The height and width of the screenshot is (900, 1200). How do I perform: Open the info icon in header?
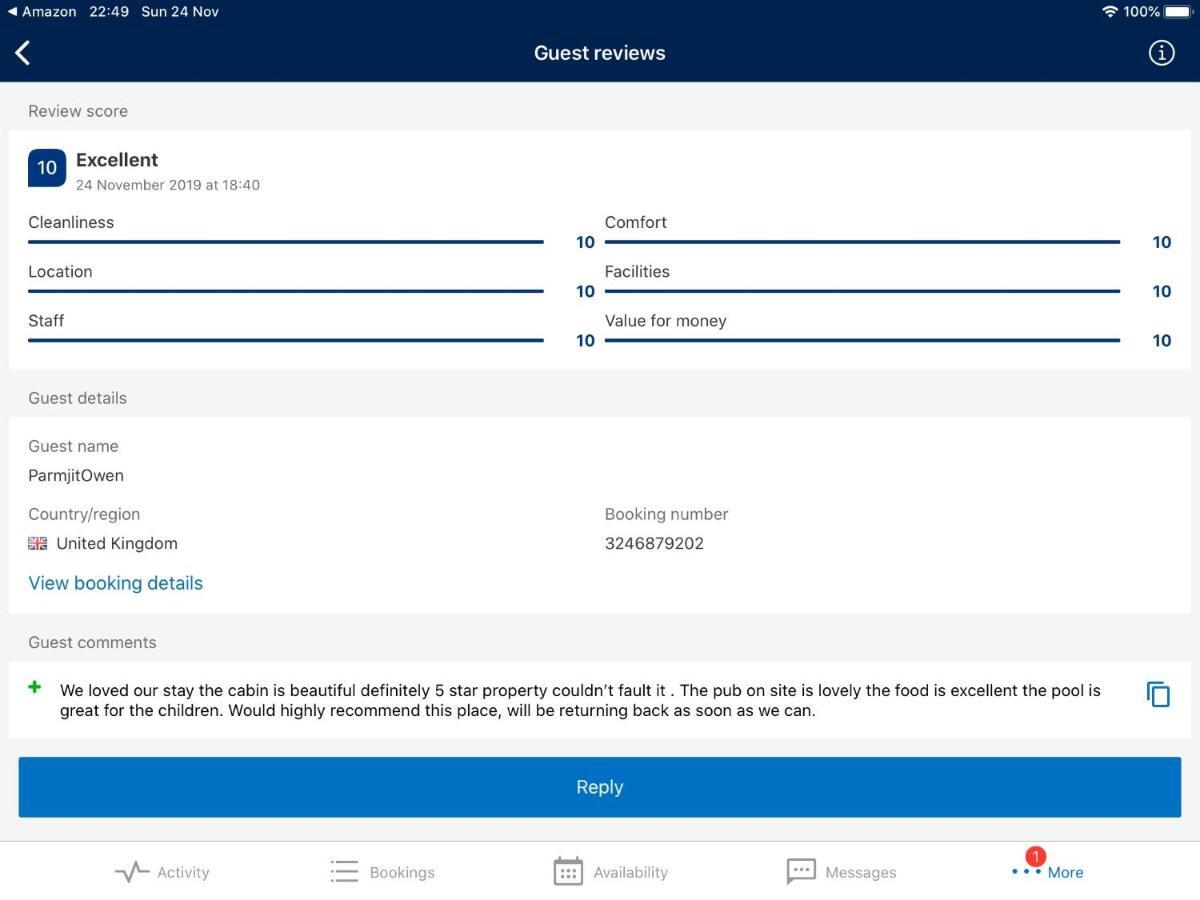click(1161, 53)
